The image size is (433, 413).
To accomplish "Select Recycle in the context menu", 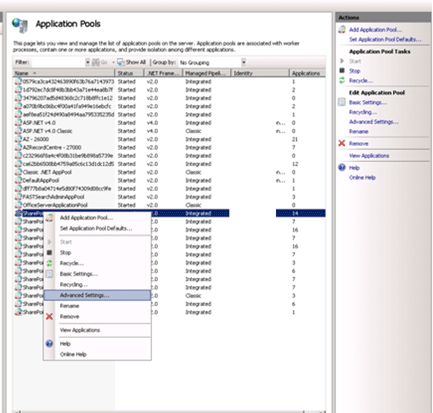I will coord(72,263).
